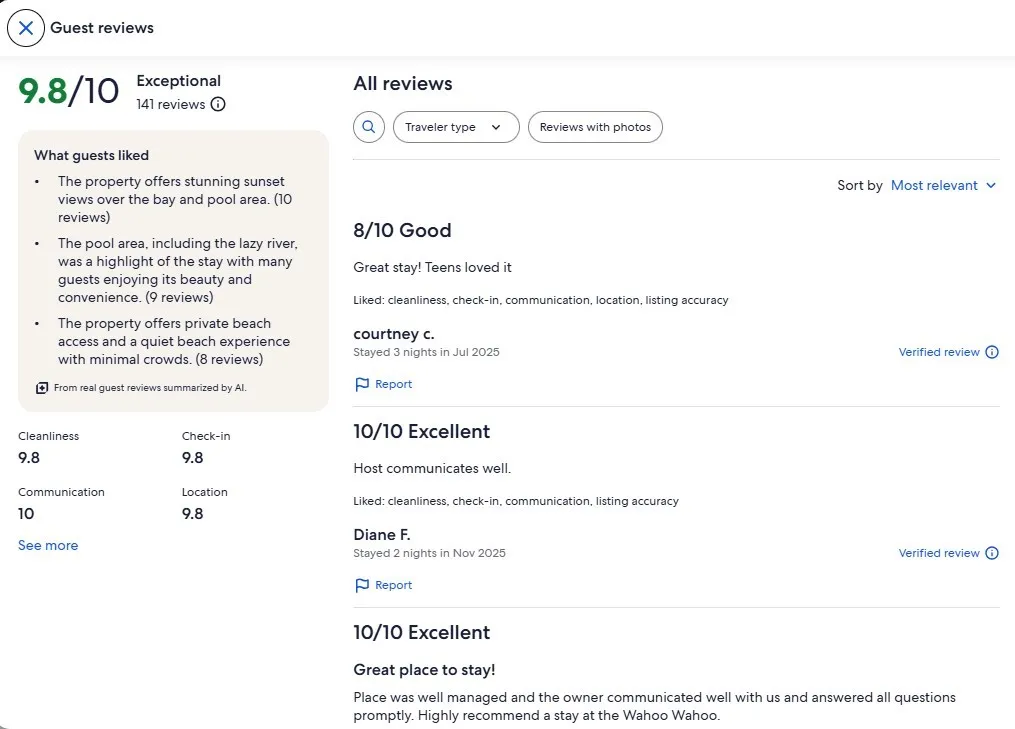Close the Guest reviews panel
This screenshot has height=729, width=1015.
coord(26,28)
